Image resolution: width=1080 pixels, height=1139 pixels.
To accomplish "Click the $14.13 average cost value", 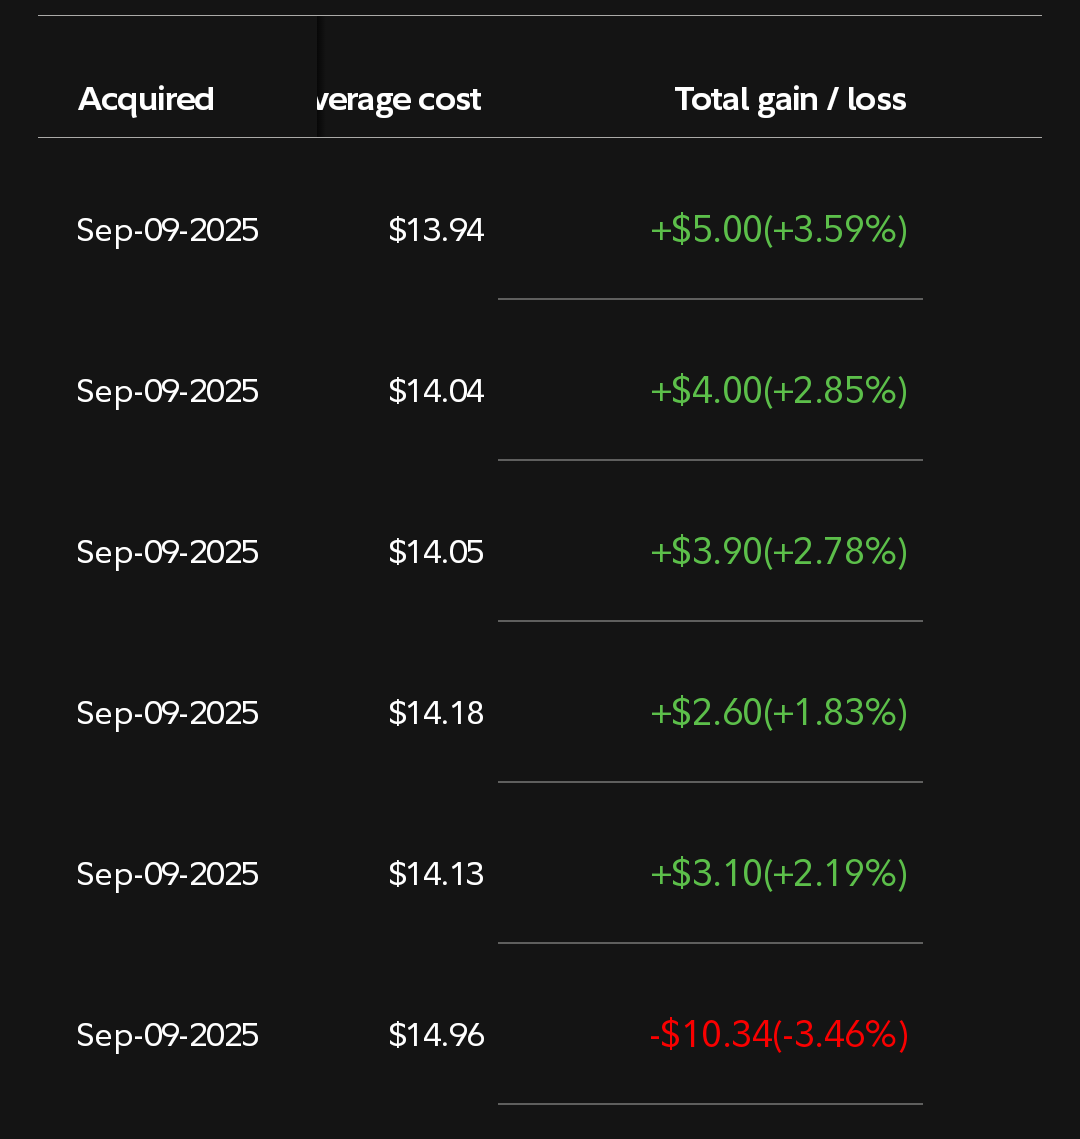I will (436, 875).
